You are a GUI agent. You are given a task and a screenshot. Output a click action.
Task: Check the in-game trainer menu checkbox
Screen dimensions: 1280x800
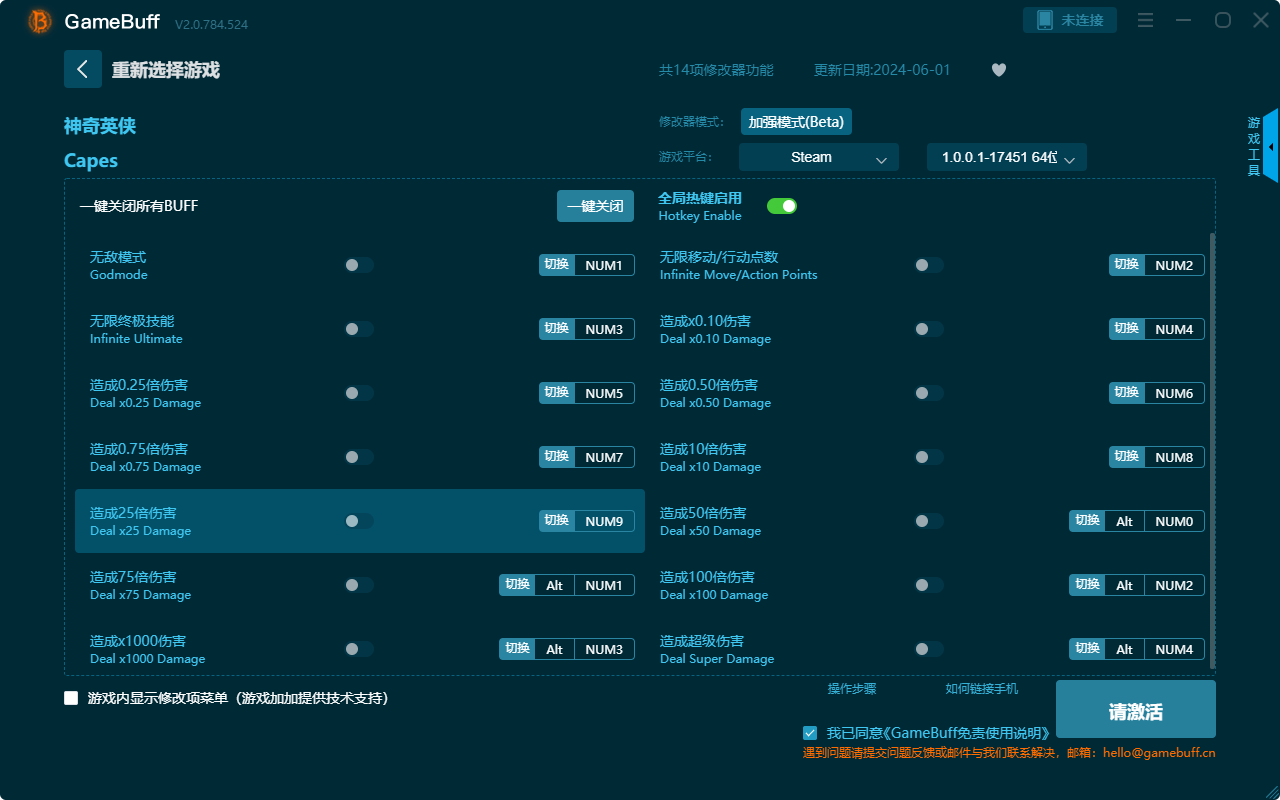tap(71, 698)
